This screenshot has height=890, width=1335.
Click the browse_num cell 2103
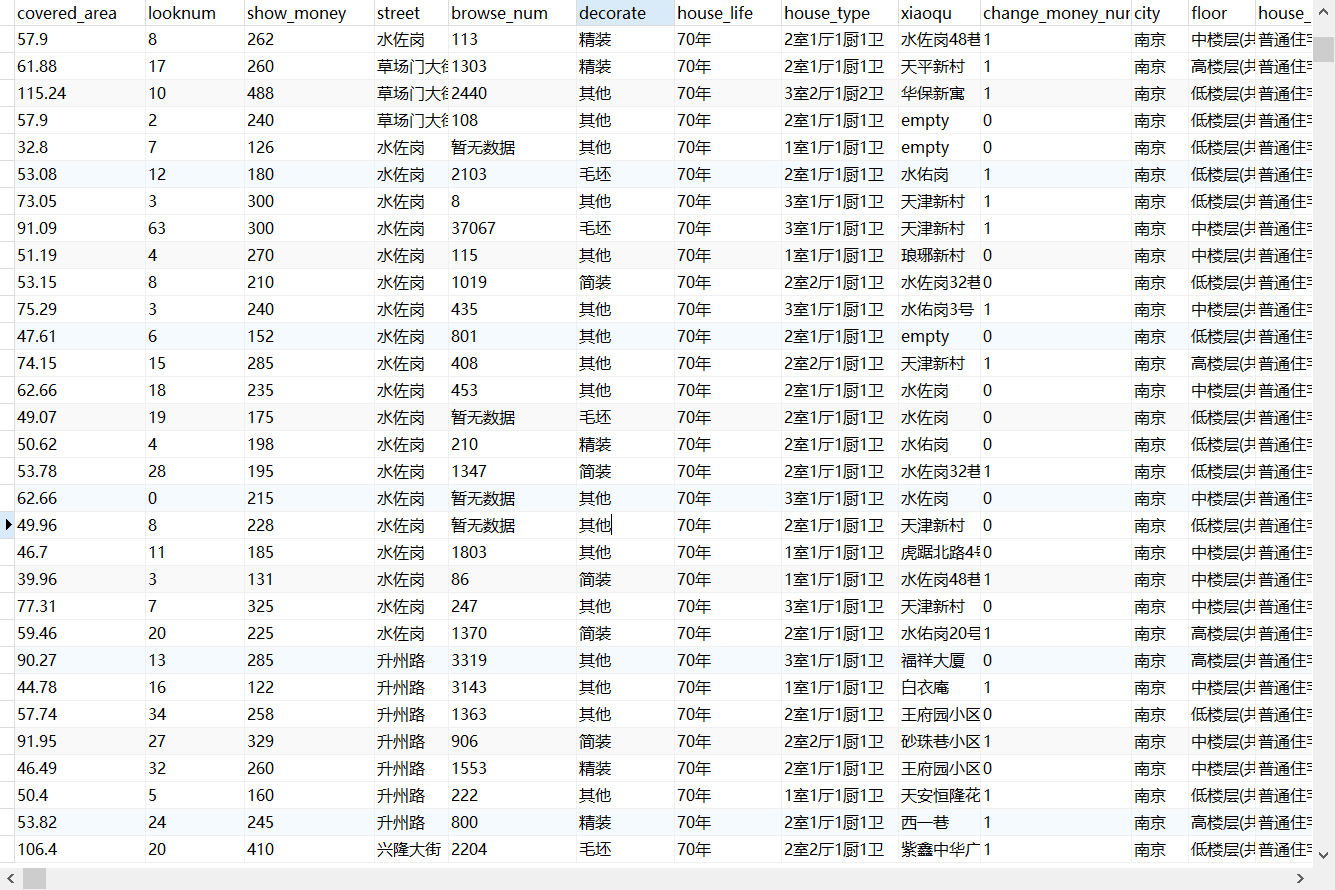(x=512, y=174)
